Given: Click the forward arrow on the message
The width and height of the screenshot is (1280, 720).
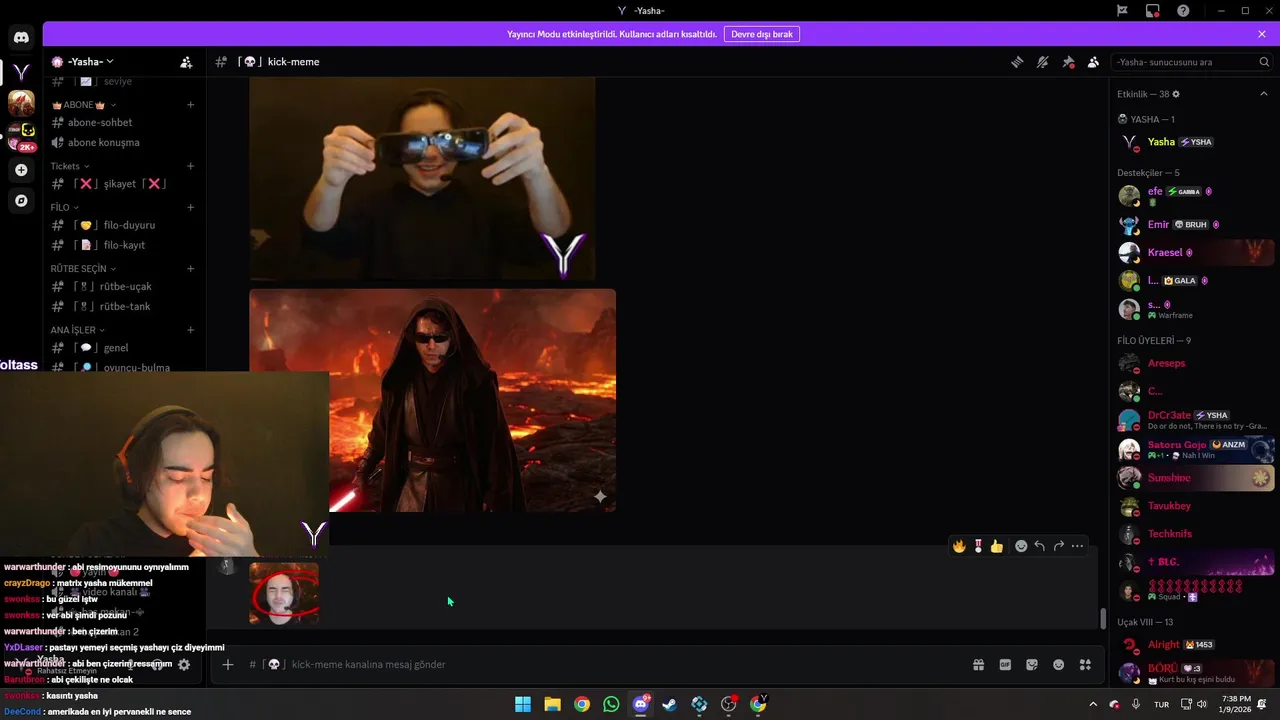Looking at the screenshot, I should [x=1058, y=546].
